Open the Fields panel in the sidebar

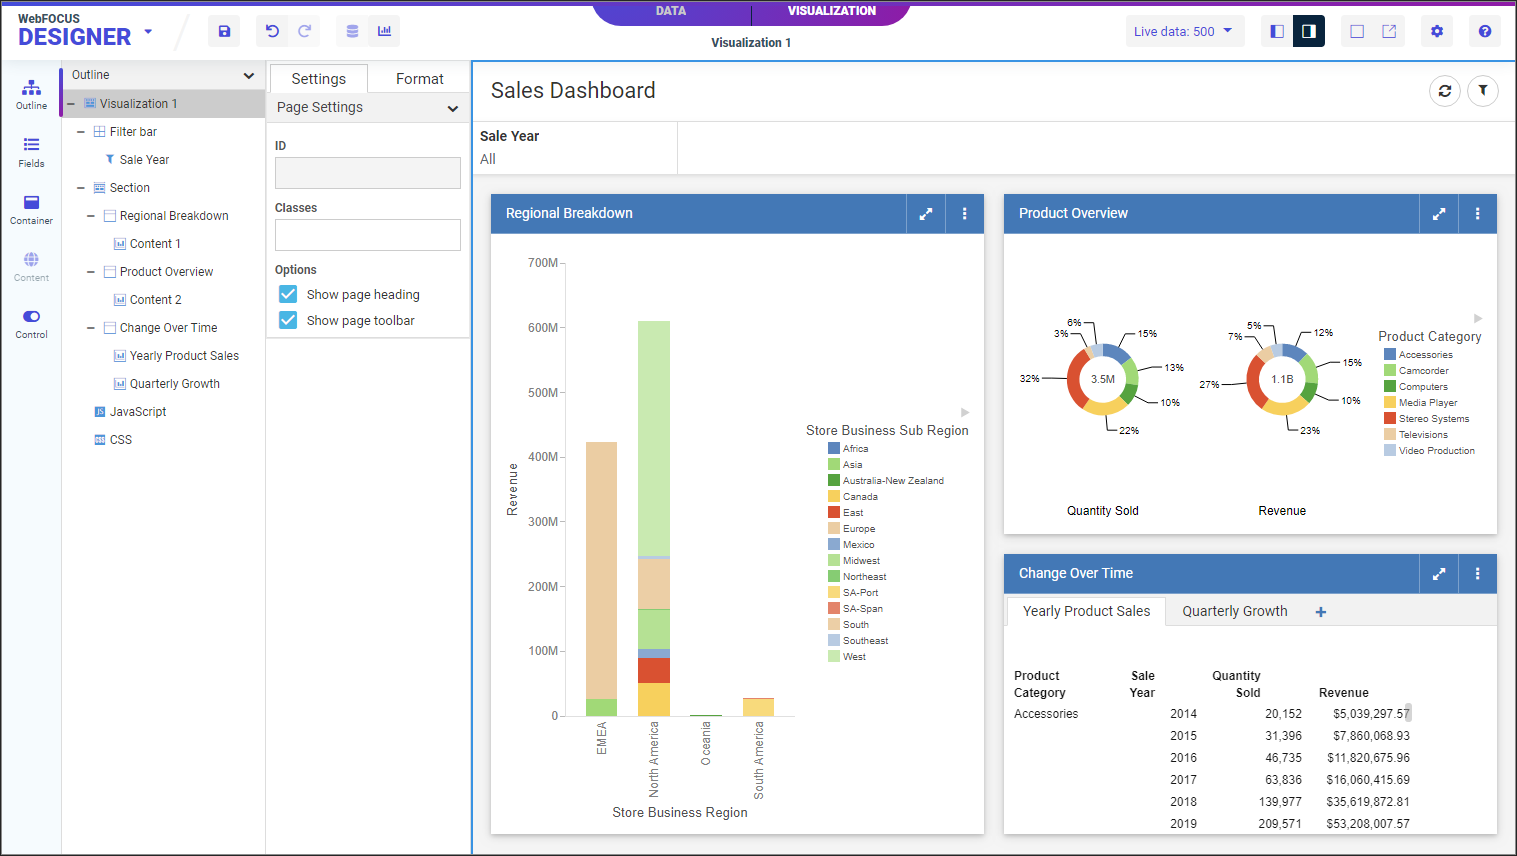coord(31,148)
